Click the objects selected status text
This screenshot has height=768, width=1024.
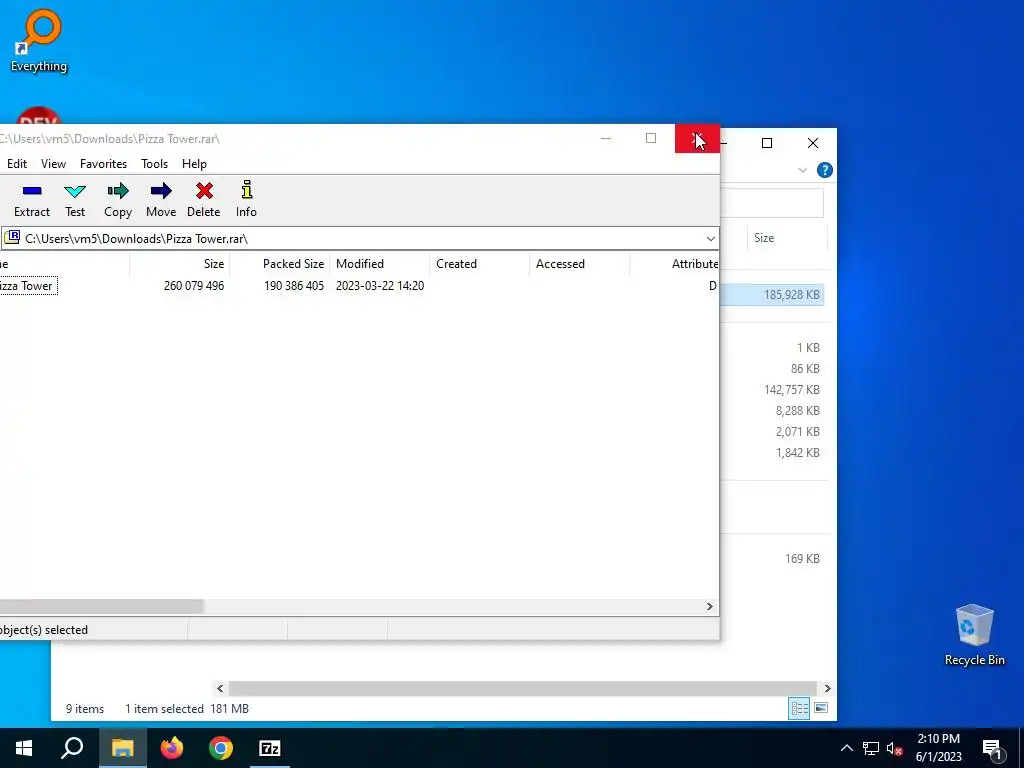point(44,630)
